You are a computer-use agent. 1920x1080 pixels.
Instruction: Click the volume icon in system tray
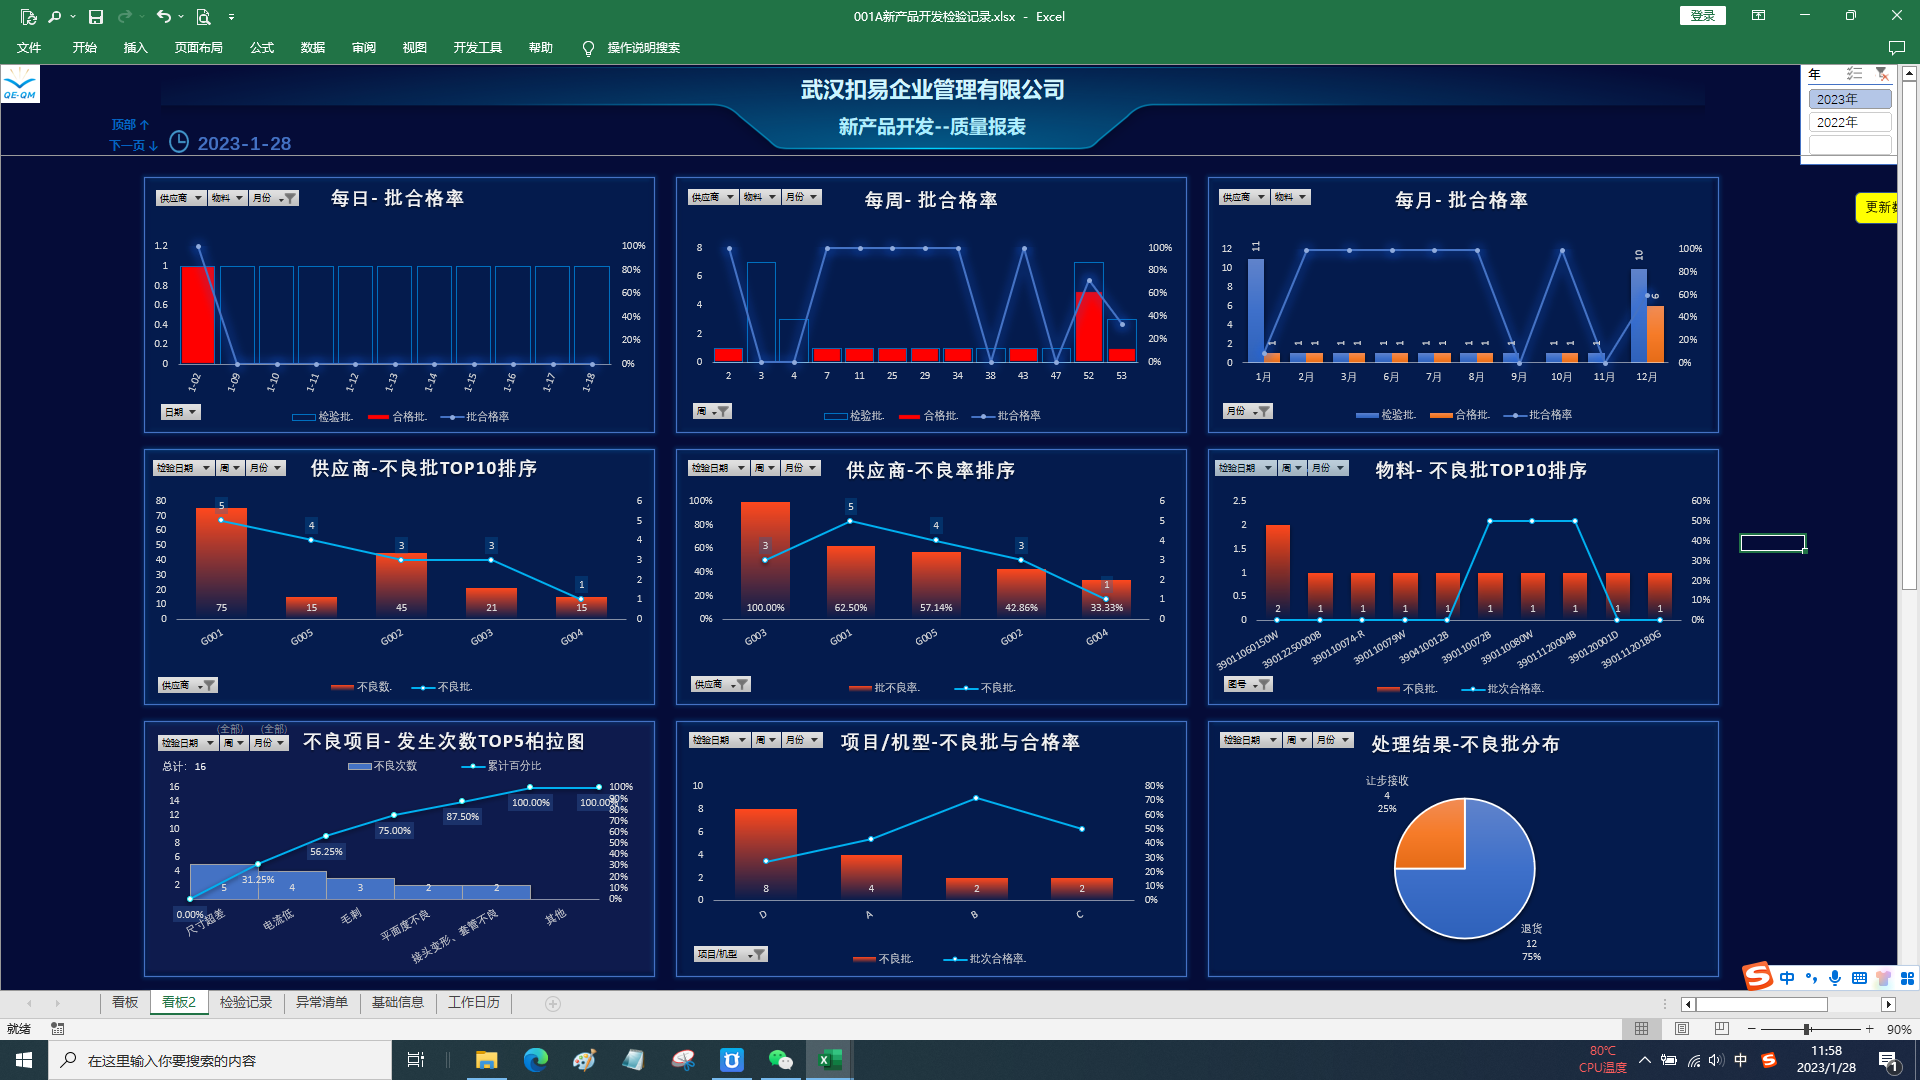pyautogui.click(x=1716, y=1060)
